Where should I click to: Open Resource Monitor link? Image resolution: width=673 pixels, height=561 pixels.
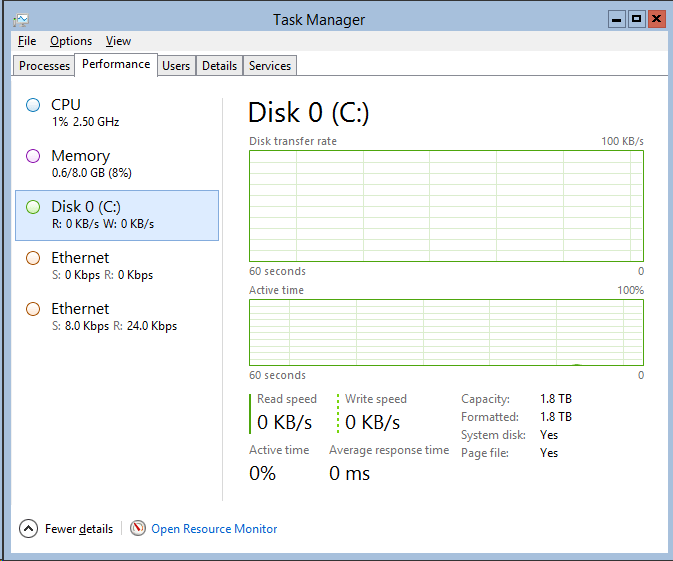[x=214, y=529]
